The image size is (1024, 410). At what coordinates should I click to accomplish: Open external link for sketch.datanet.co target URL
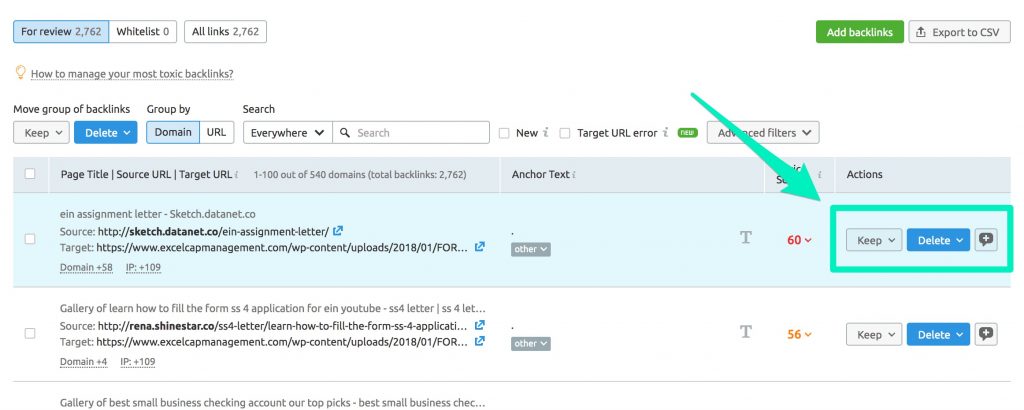tap(479, 247)
